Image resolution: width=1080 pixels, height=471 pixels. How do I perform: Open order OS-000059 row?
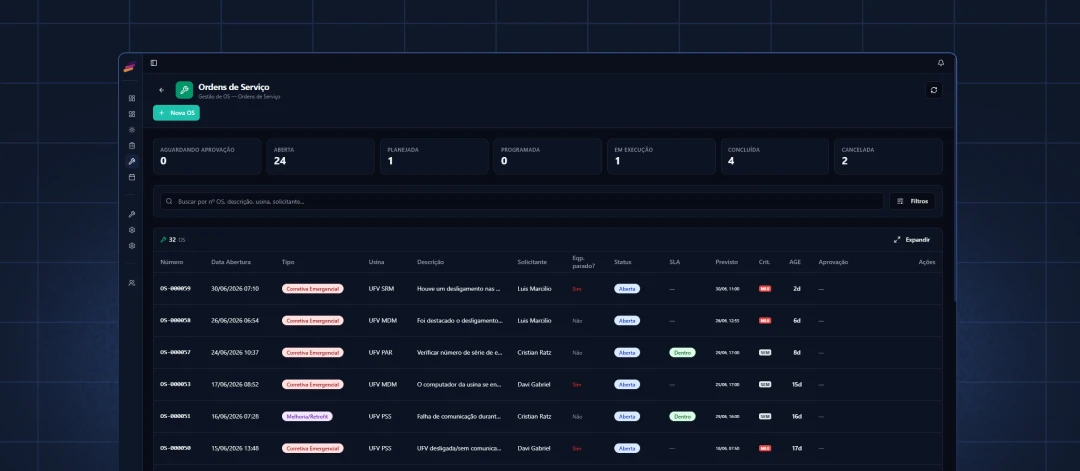pyautogui.click(x=547, y=289)
